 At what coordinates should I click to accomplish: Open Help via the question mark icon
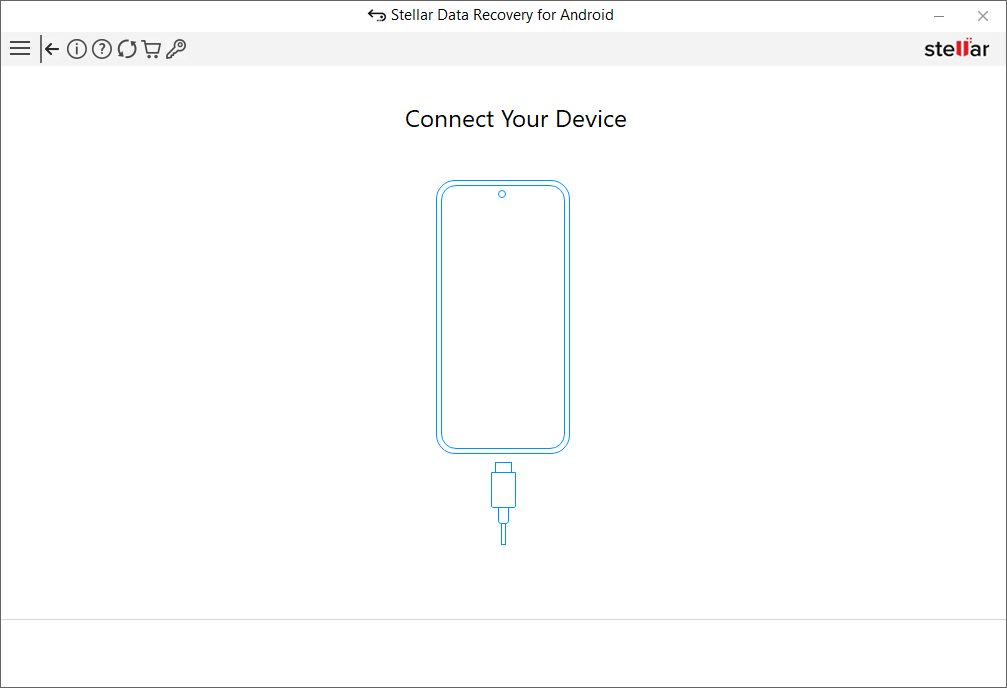101,49
